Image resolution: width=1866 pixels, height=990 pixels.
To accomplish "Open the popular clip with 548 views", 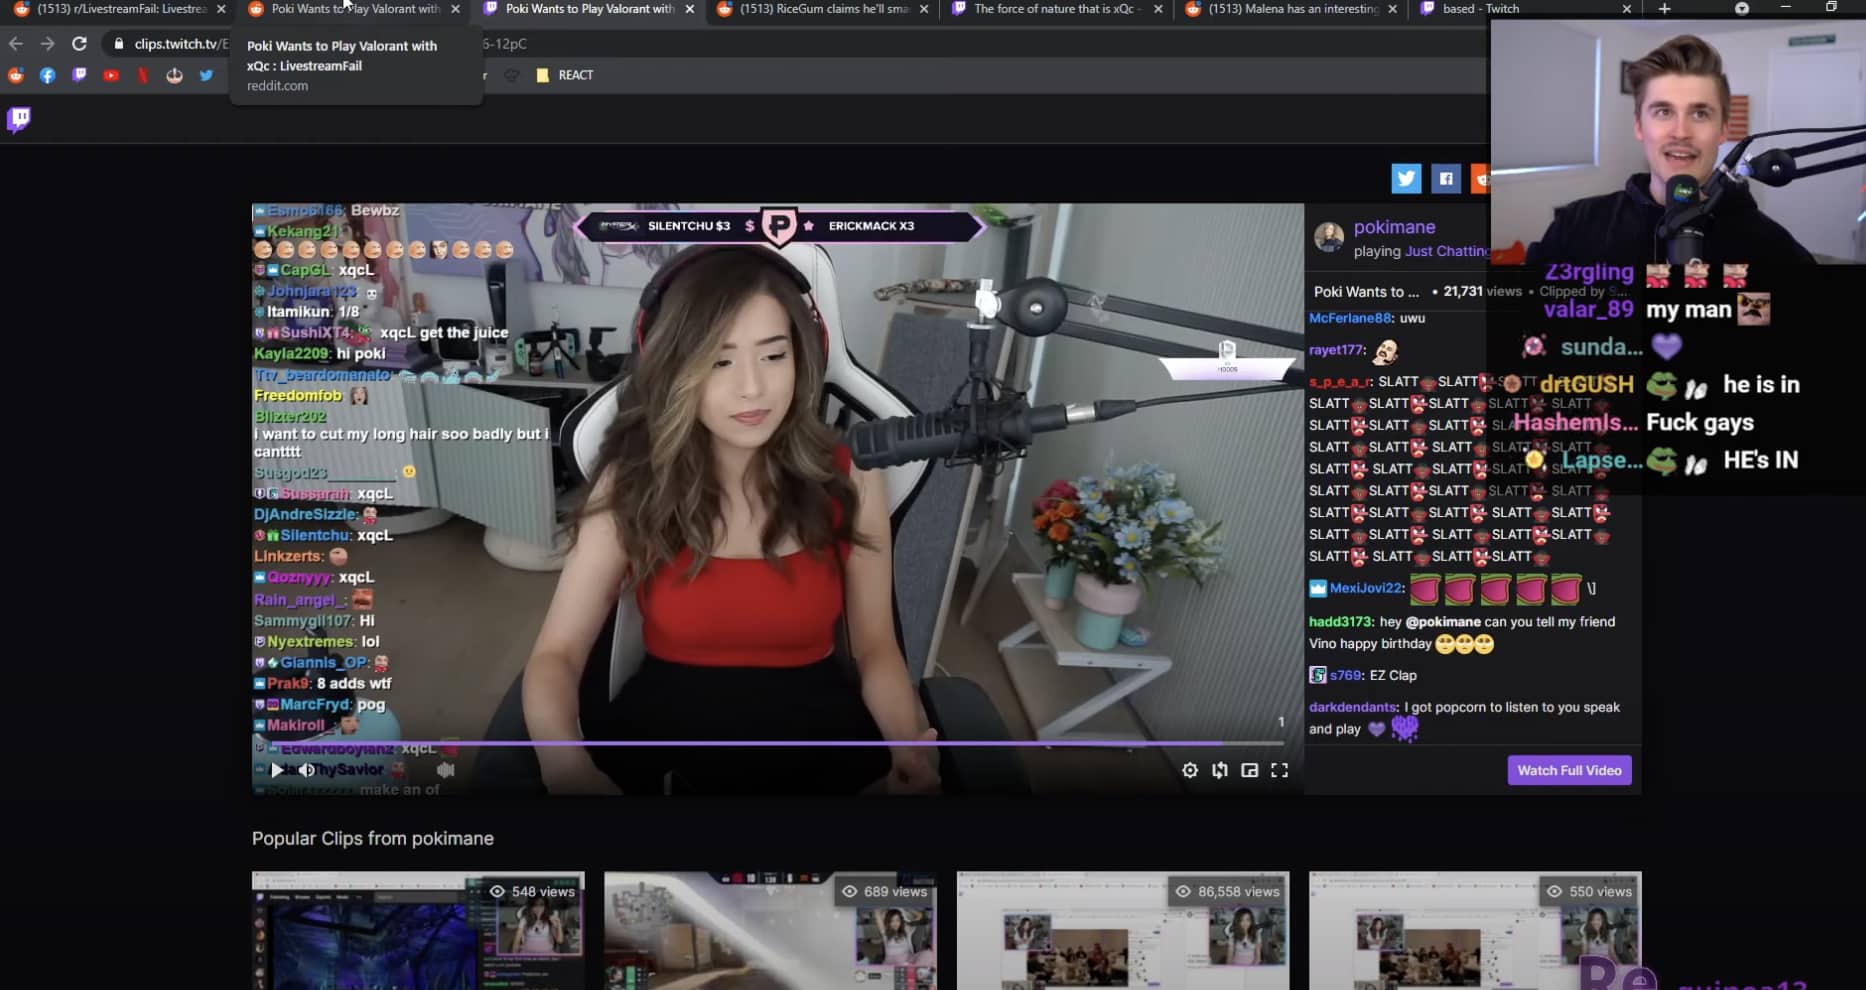I will 418,930.
